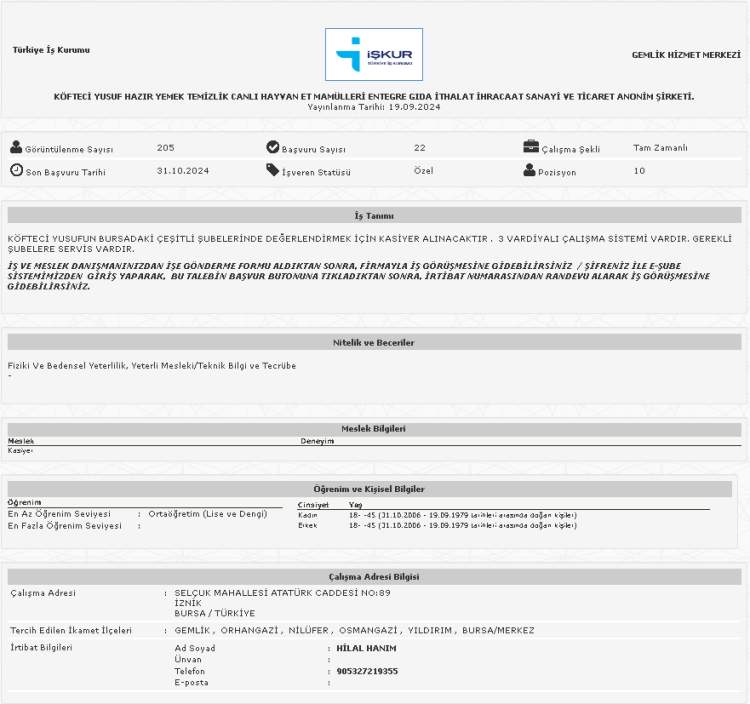
Task: Click the Deneyim column header
Action: coord(317,441)
